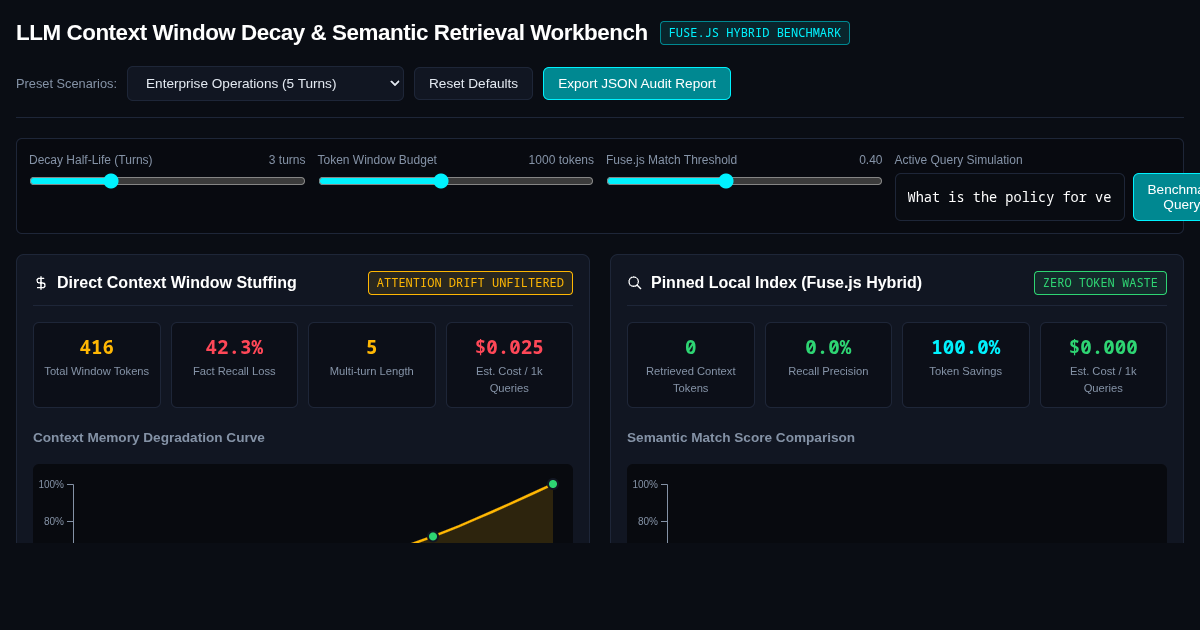This screenshot has height=630, width=1200.
Task: Click the magnifier icon beside Pinned Local Index
Action: [635, 283]
